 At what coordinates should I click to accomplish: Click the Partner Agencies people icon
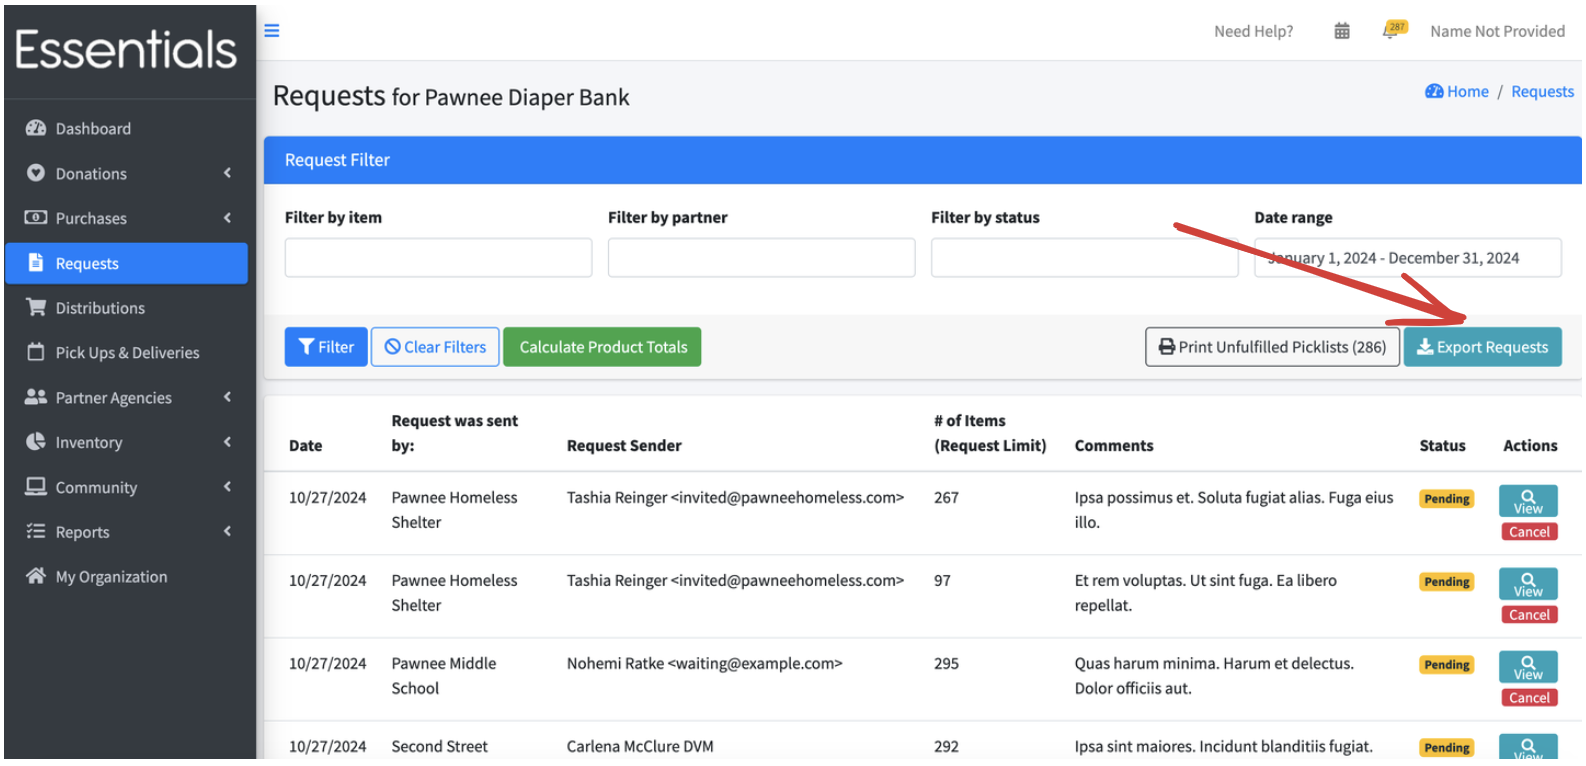pyautogui.click(x=36, y=397)
